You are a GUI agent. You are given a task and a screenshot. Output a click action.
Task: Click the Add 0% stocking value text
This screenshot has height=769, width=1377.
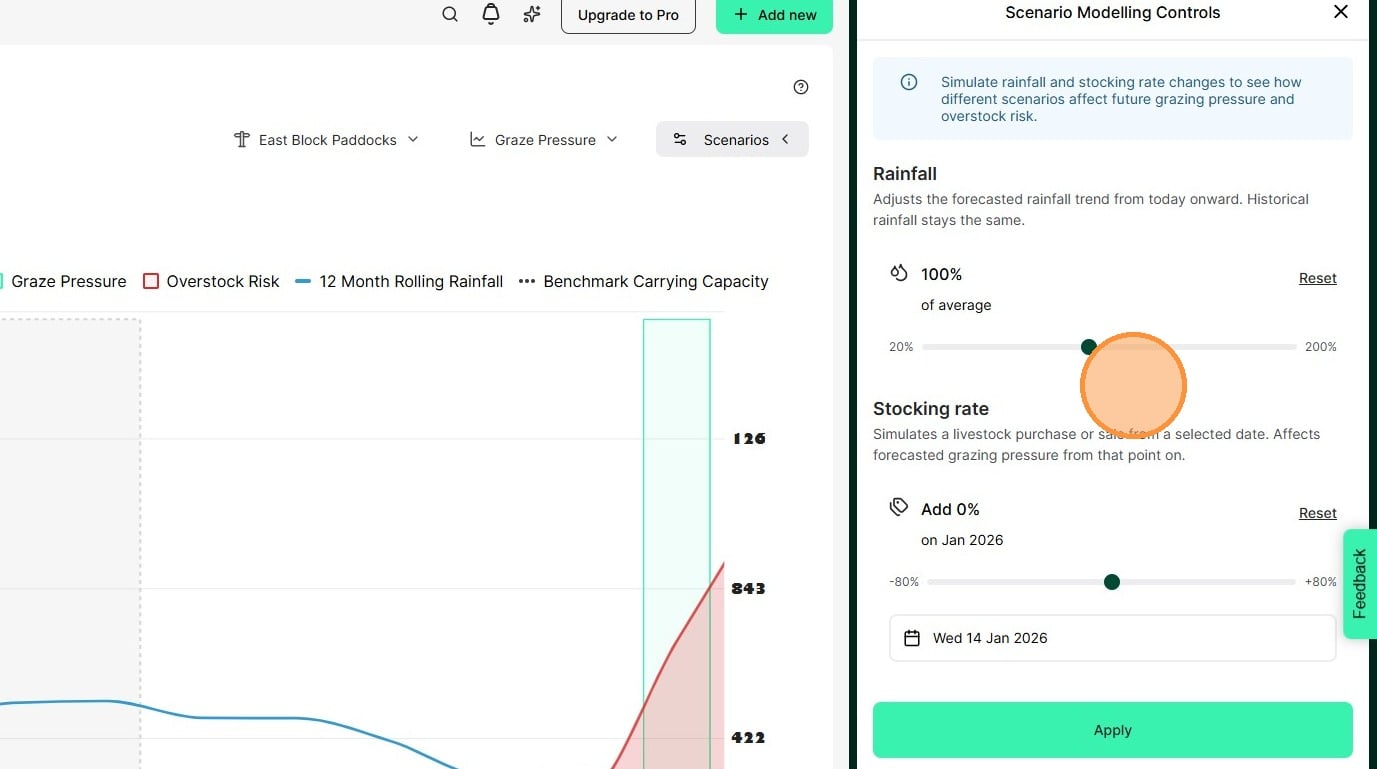950,509
